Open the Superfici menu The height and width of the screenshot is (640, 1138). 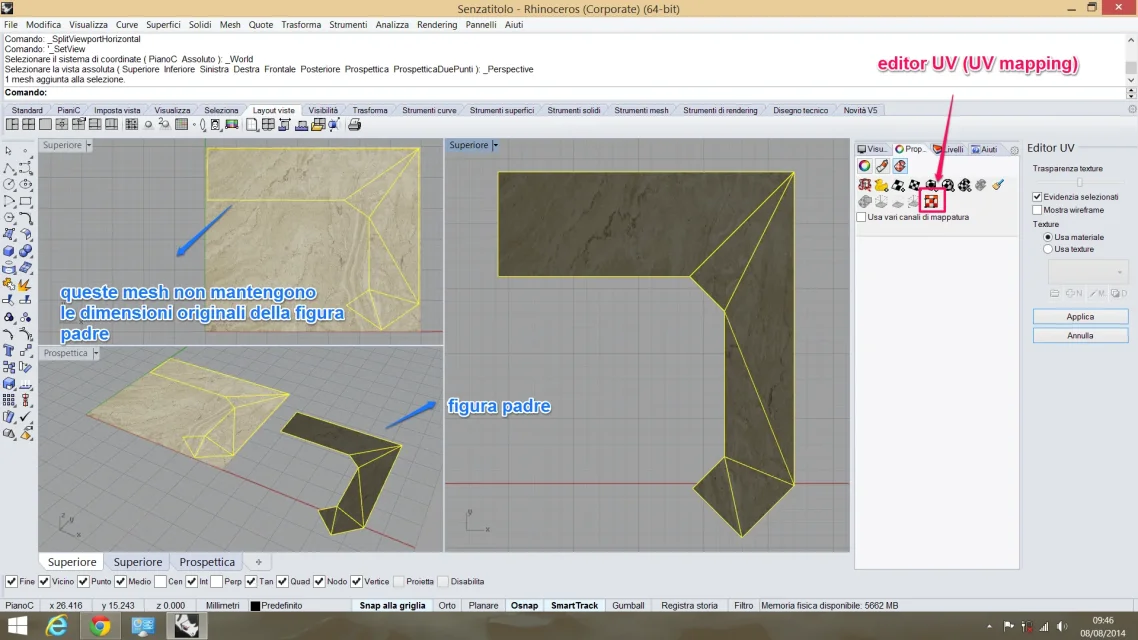[x=163, y=25]
